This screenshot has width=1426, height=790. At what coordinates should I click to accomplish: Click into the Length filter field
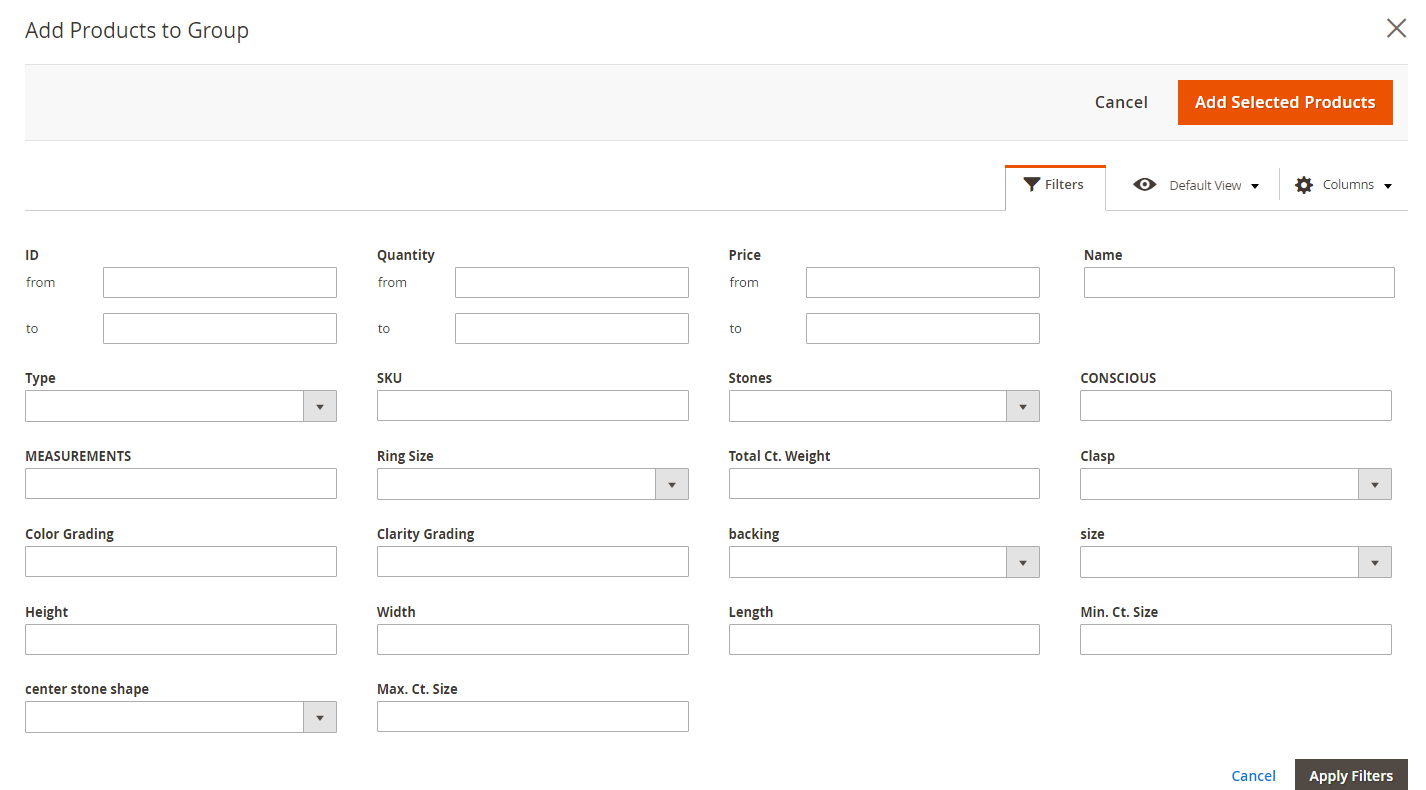point(884,639)
